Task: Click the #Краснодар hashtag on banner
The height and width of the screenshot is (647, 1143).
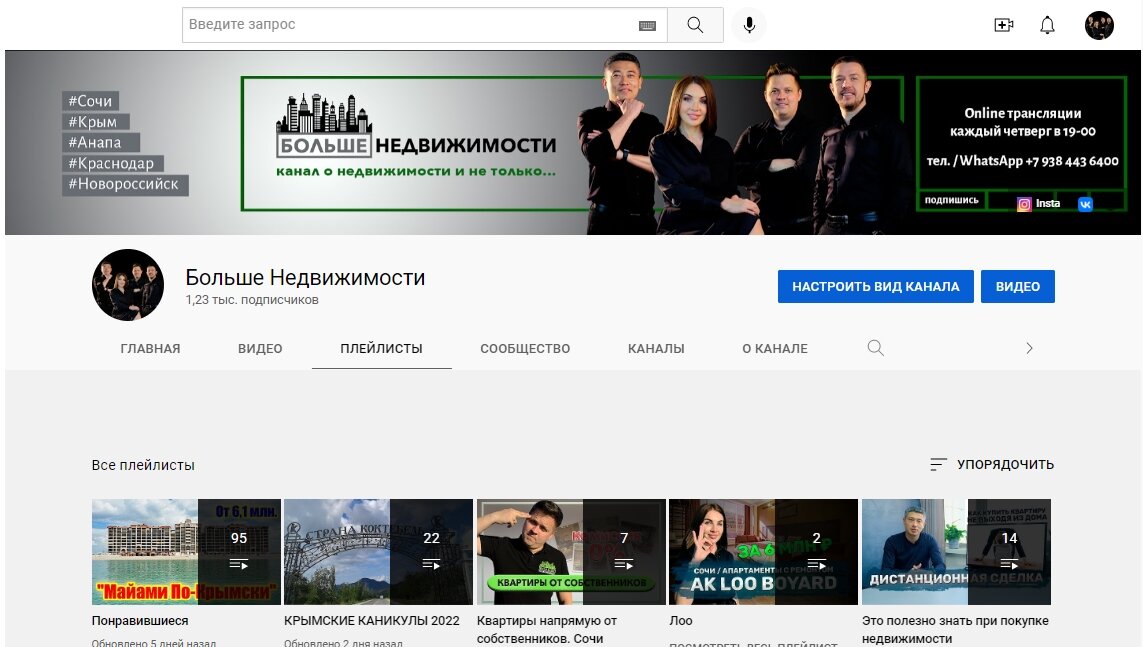Action: pyautogui.click(x=112, y=163)
